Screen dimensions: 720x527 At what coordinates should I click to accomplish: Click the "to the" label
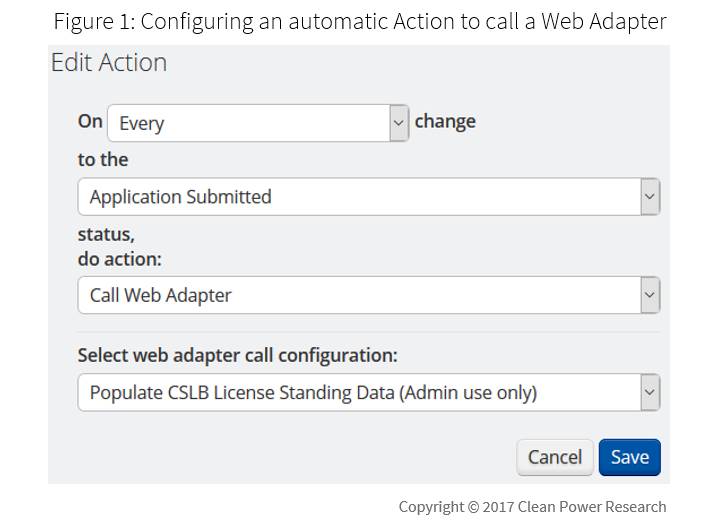(103, 159)
